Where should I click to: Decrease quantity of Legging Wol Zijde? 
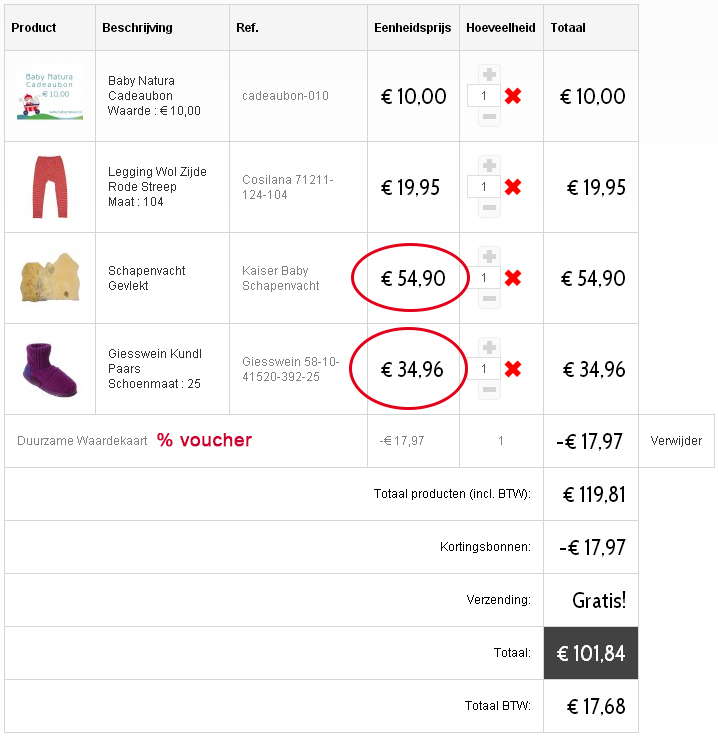[x=489, y=208]
